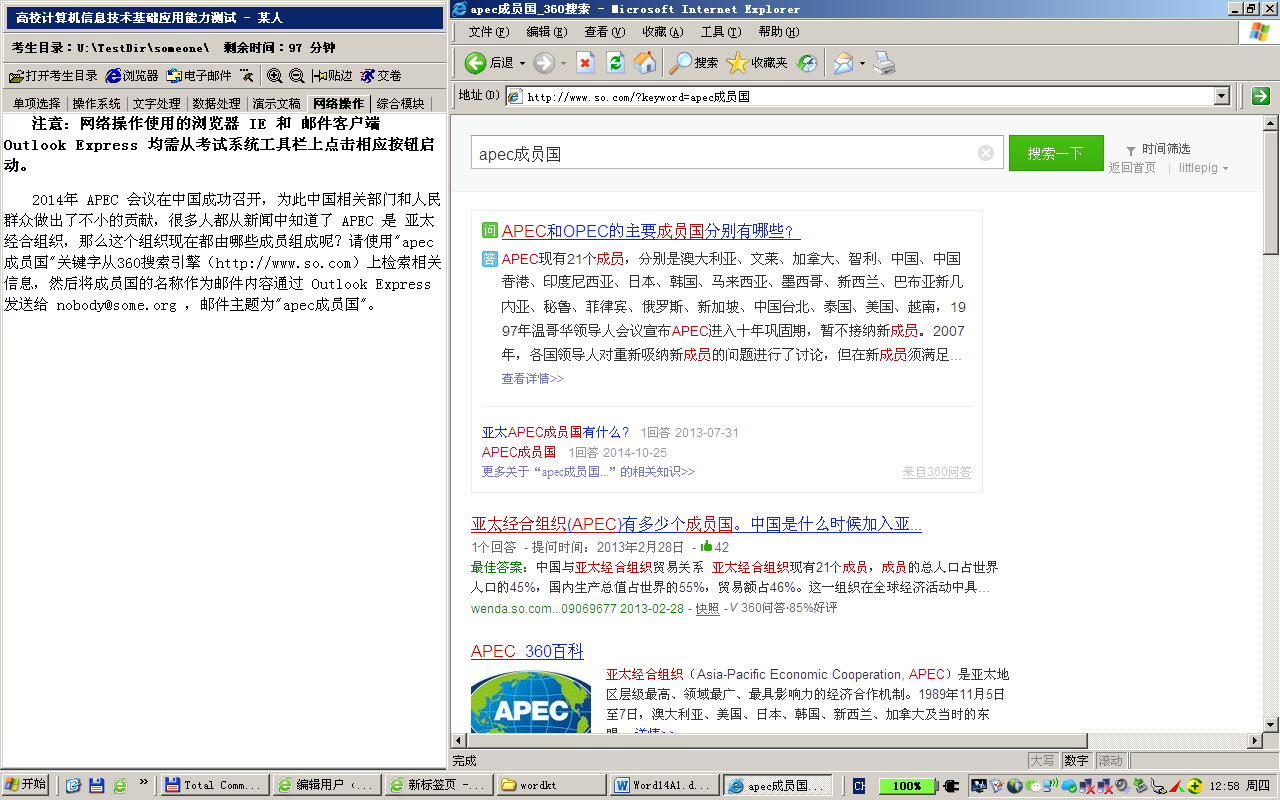The width and height of the screenshot is (1280, 800).
Task: Click the IE address bar URL field
Action: (860, 96)
